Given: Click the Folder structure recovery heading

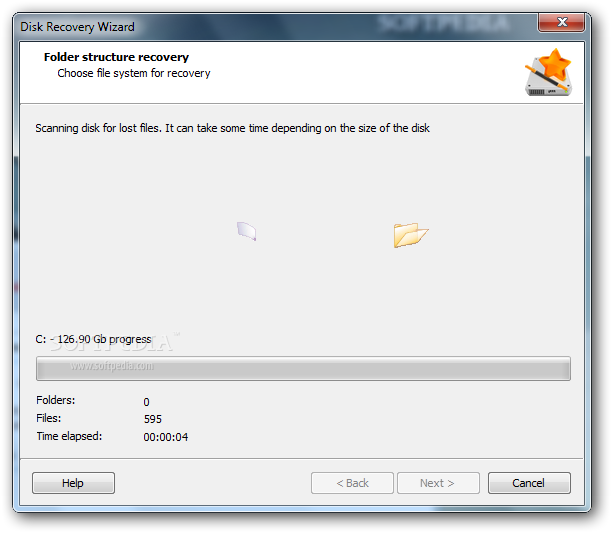Looking at the screenshot, I should [x=116, y=57].
